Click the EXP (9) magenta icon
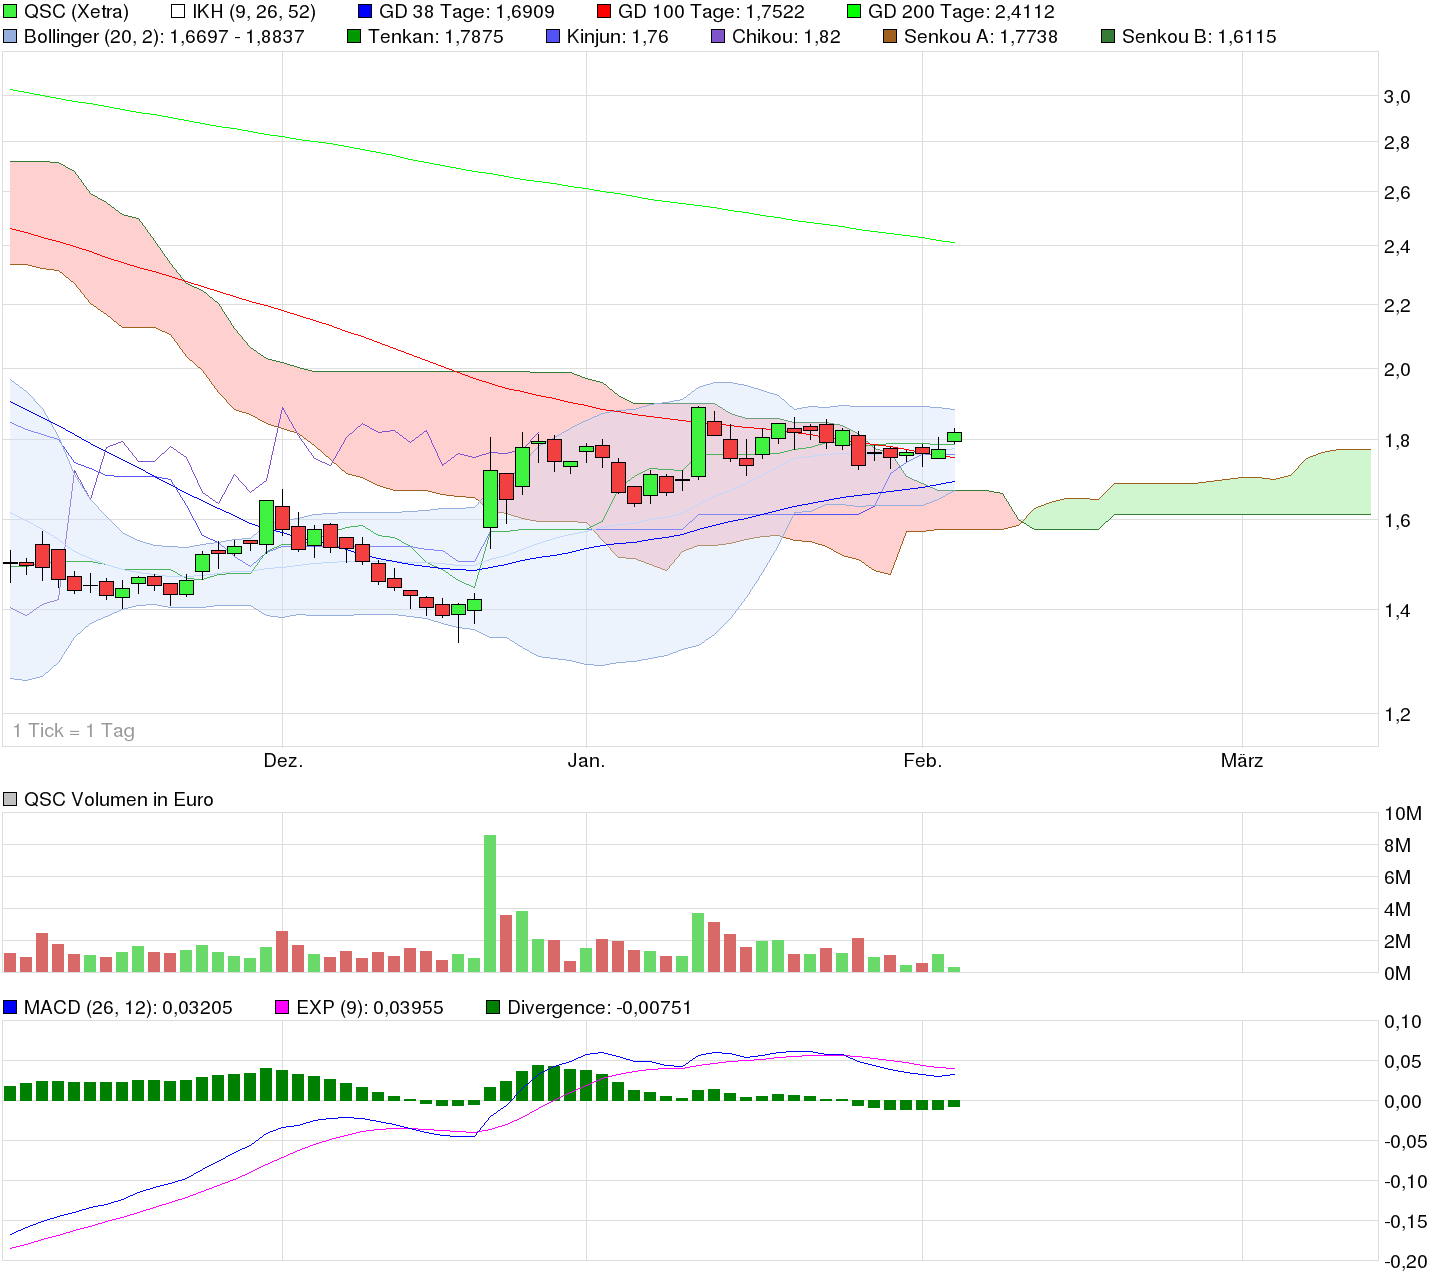 click(283, 1008)
